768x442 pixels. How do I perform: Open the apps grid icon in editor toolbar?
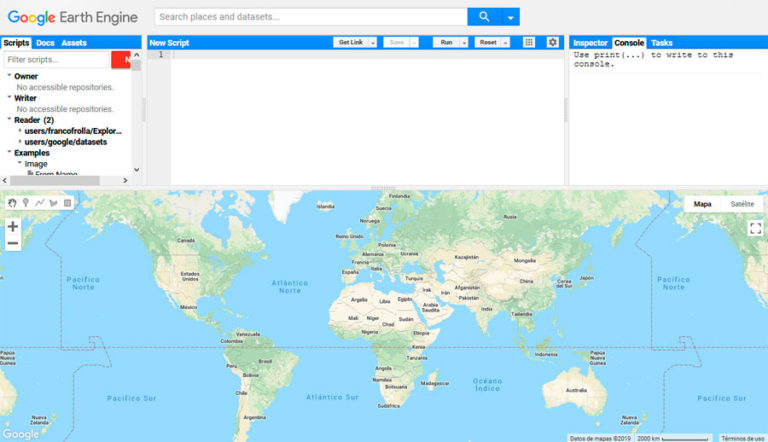pyautogui.click(x=529, y=43)
